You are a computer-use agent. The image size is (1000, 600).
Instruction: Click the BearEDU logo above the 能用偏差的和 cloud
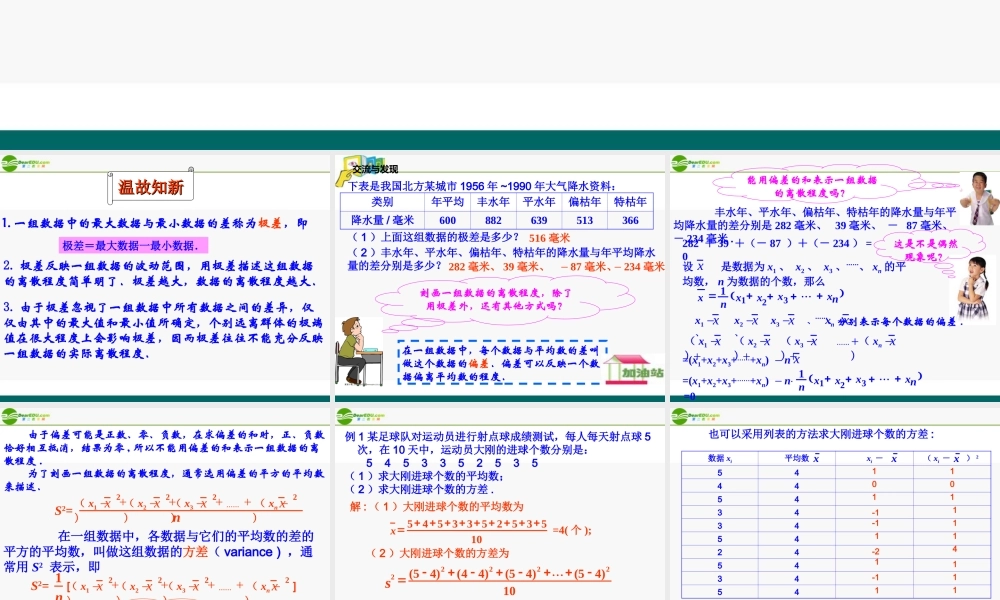(x=695, y=163)
